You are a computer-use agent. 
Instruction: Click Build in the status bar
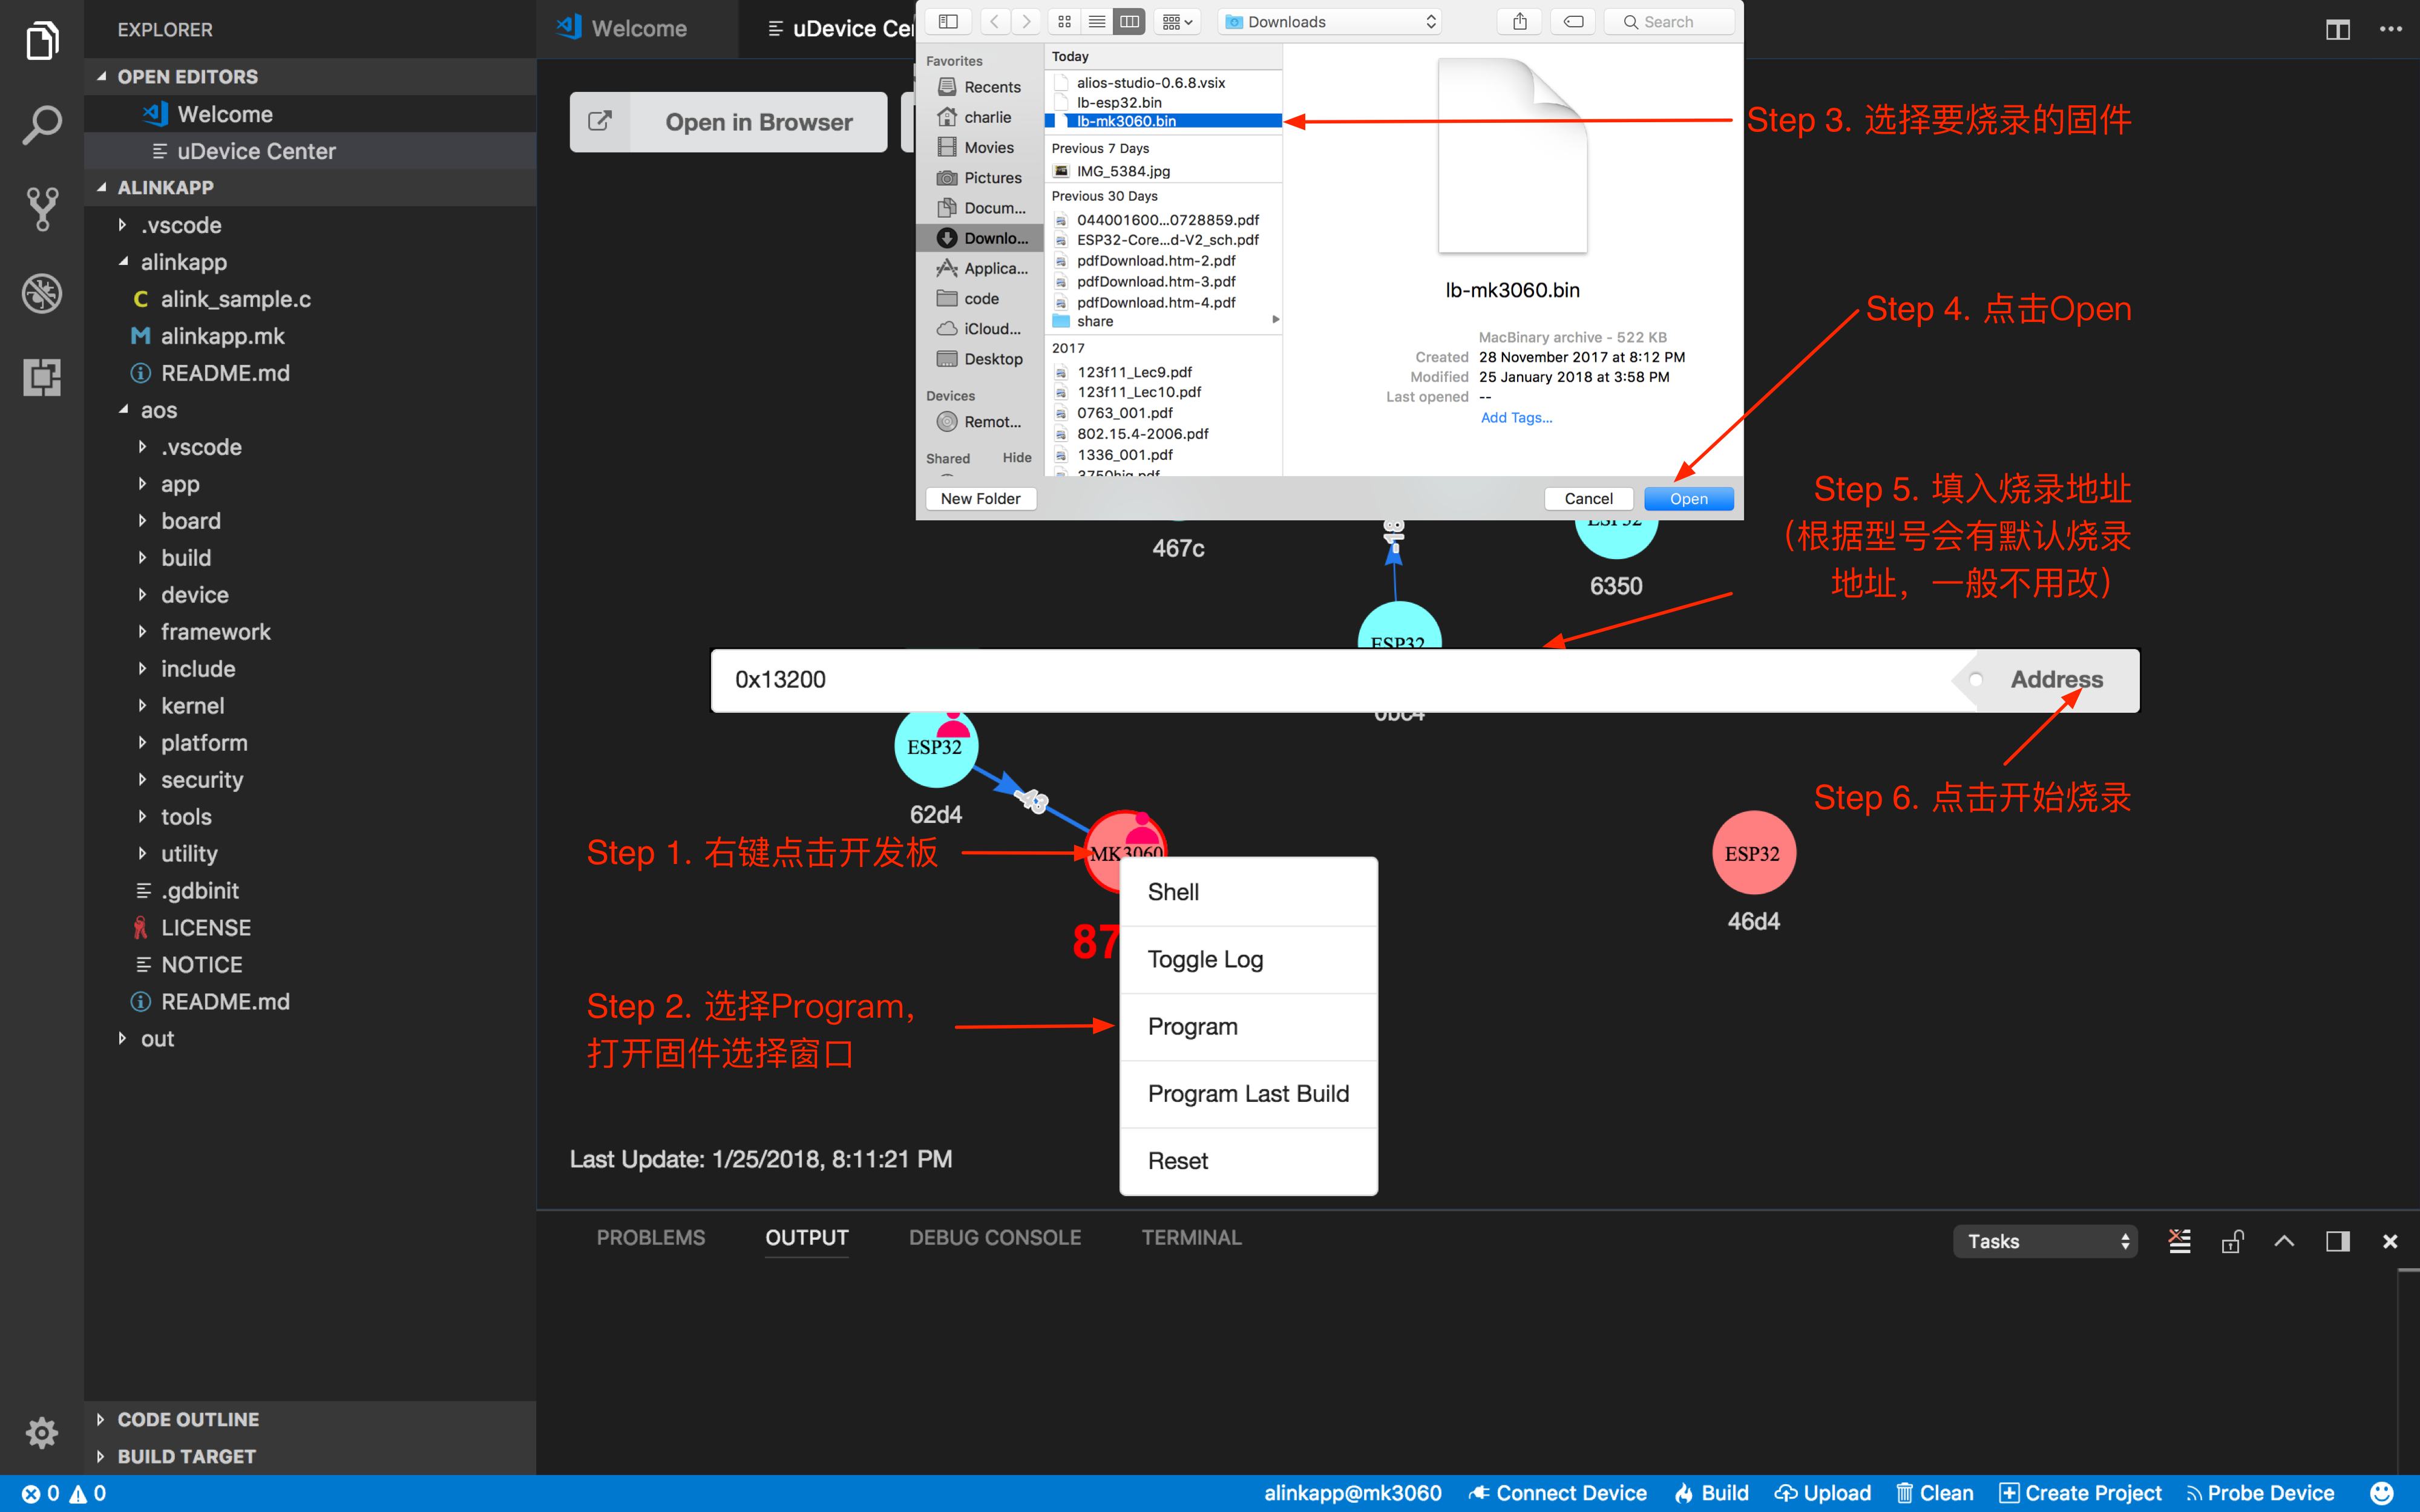pyautogui.click(x=1712, y=1493)
